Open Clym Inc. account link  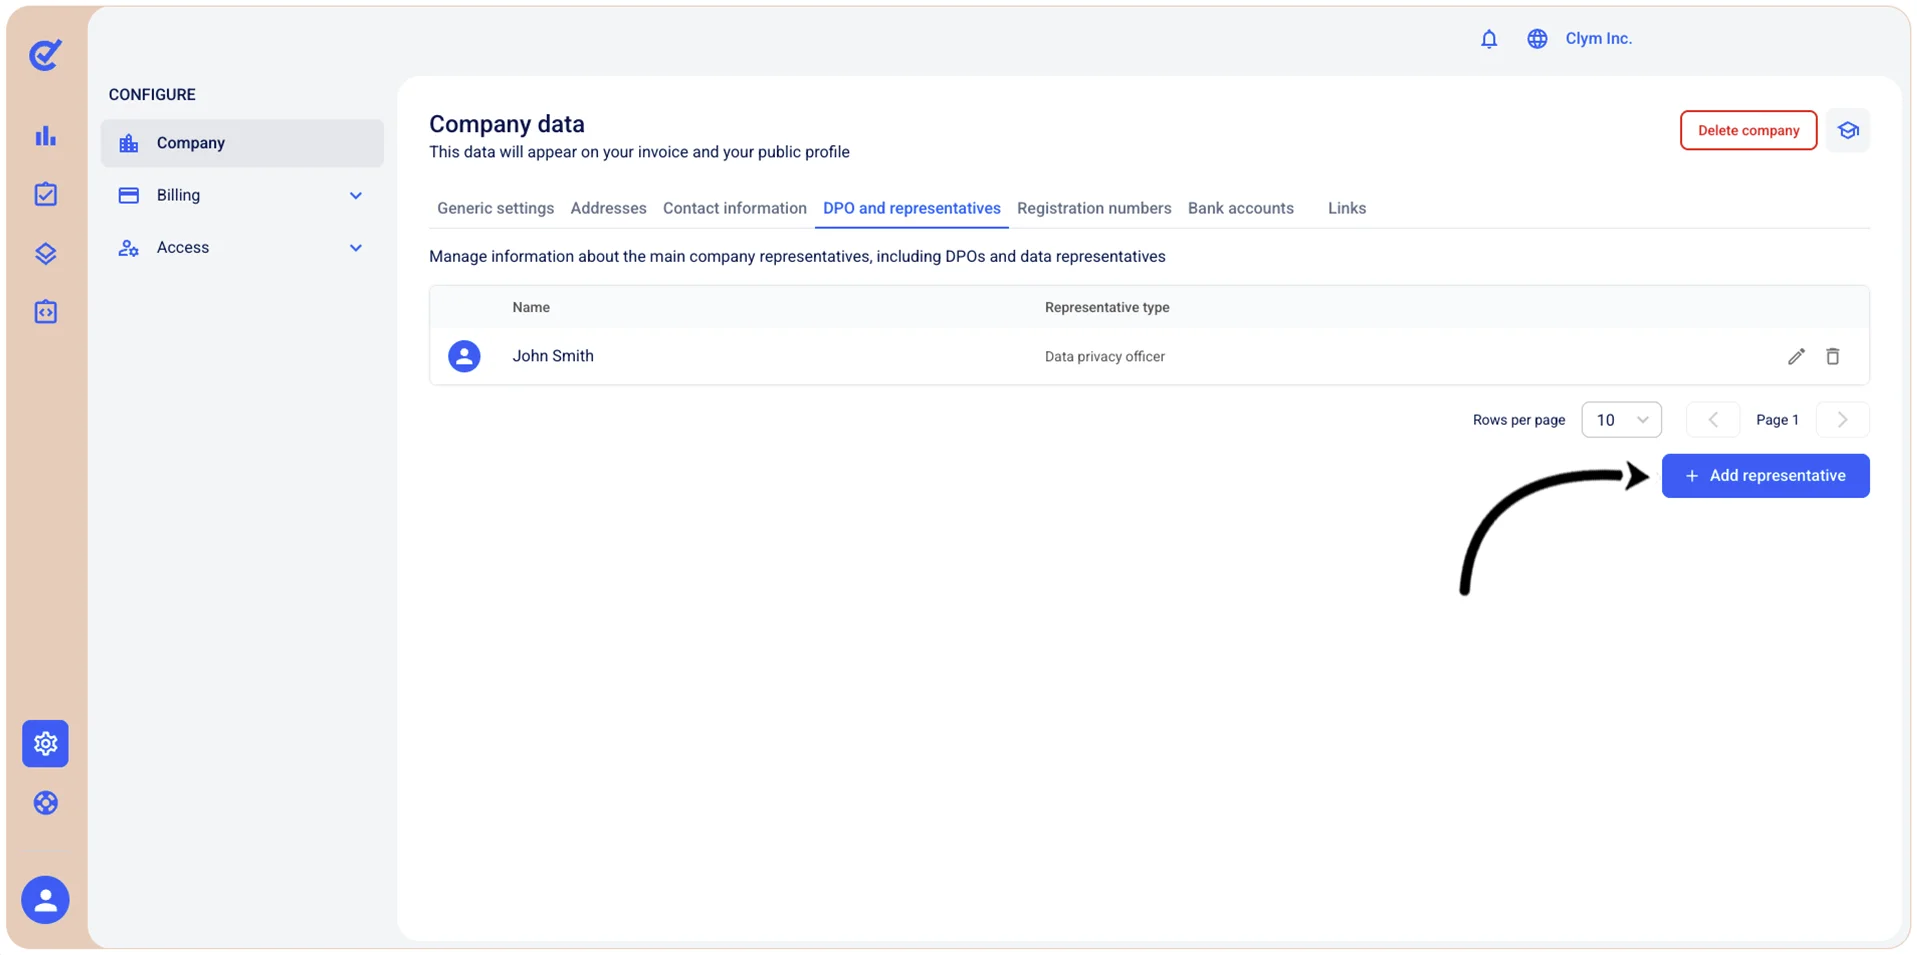pyautogui.click(x=1598, y=39)
